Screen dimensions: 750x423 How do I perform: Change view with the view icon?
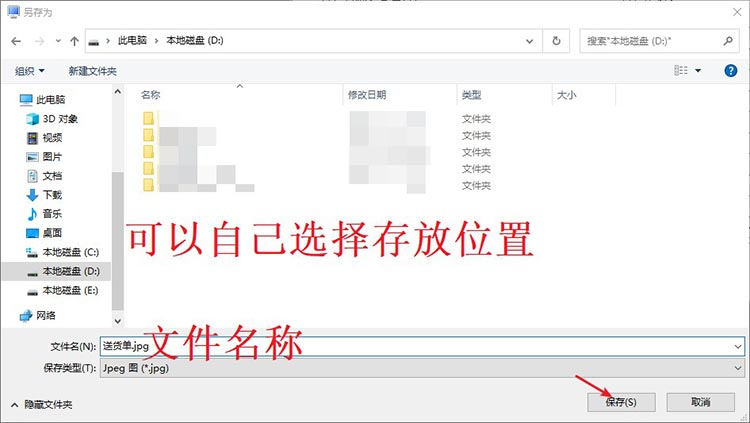(681, 71)
